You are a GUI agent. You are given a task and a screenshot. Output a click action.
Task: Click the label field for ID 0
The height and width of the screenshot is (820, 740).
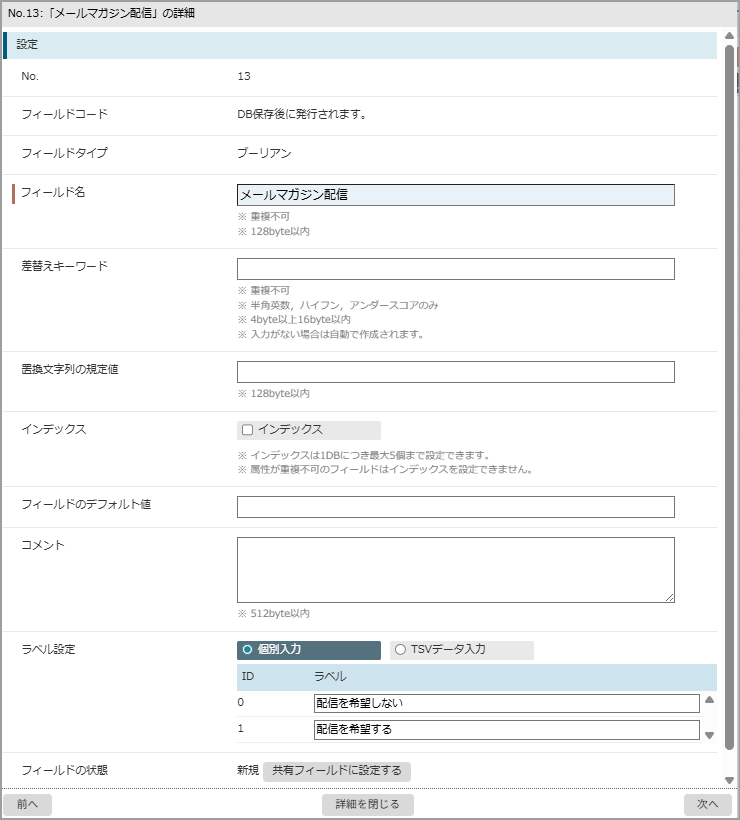(x=506, y=703)
